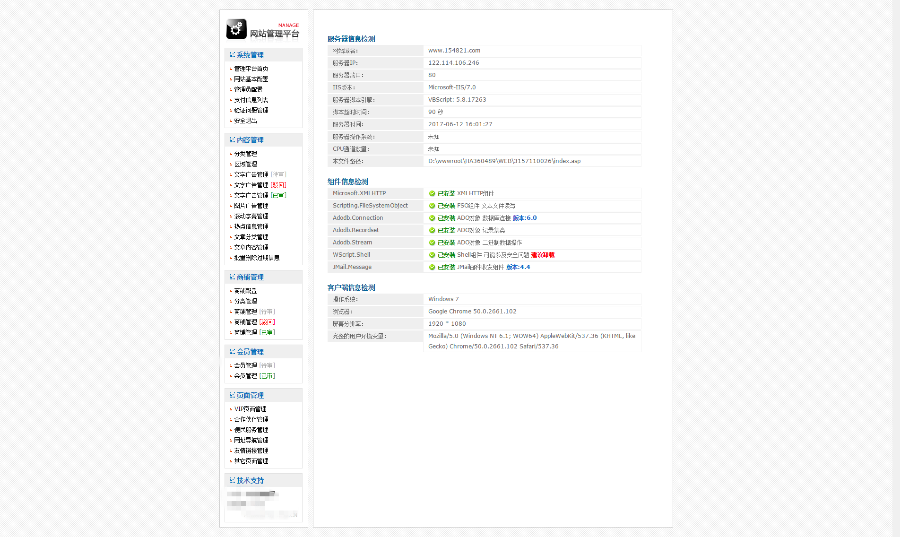This screenshot has width=900, height=537.
Task: Click green check icon in Scripting.FileSystemObject row
Action: [x=432, y=205]
